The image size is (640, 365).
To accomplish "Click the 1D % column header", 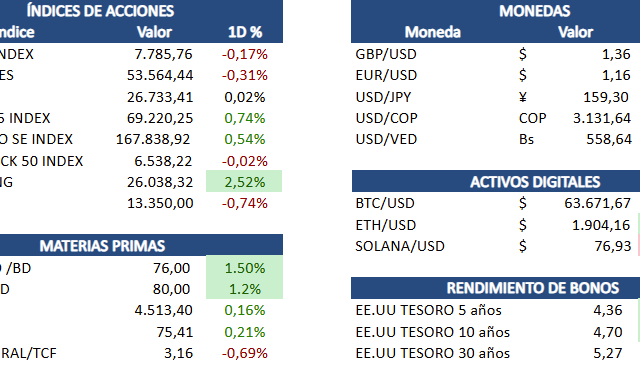I will click(x=245, y=32).
